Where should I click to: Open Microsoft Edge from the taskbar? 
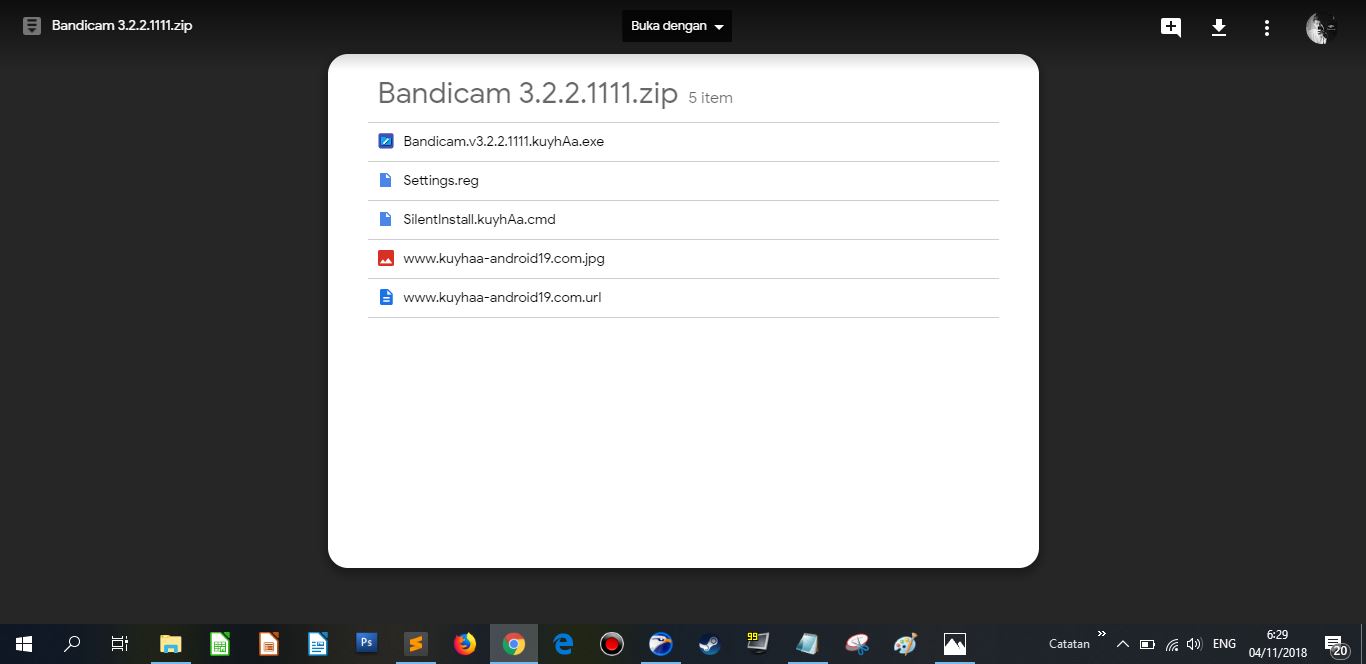pos(563,644)
